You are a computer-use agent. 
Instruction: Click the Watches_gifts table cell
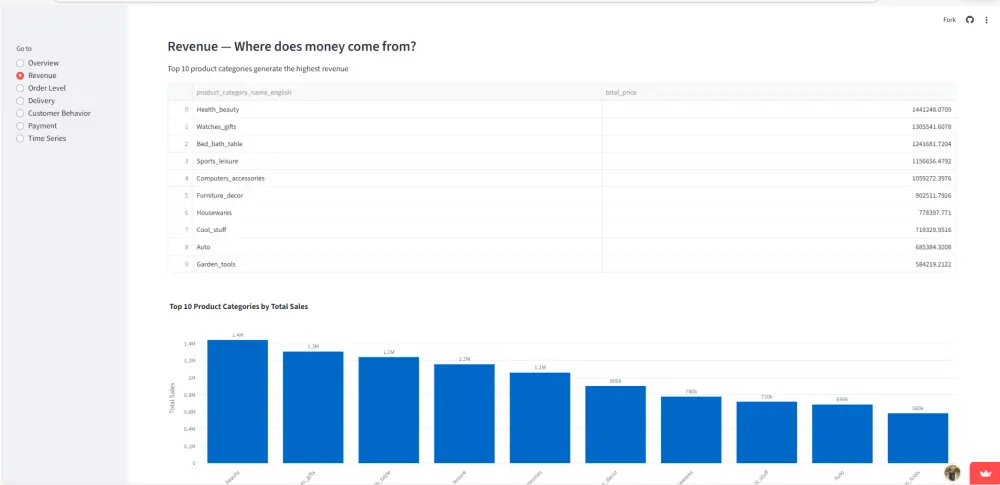397,126
